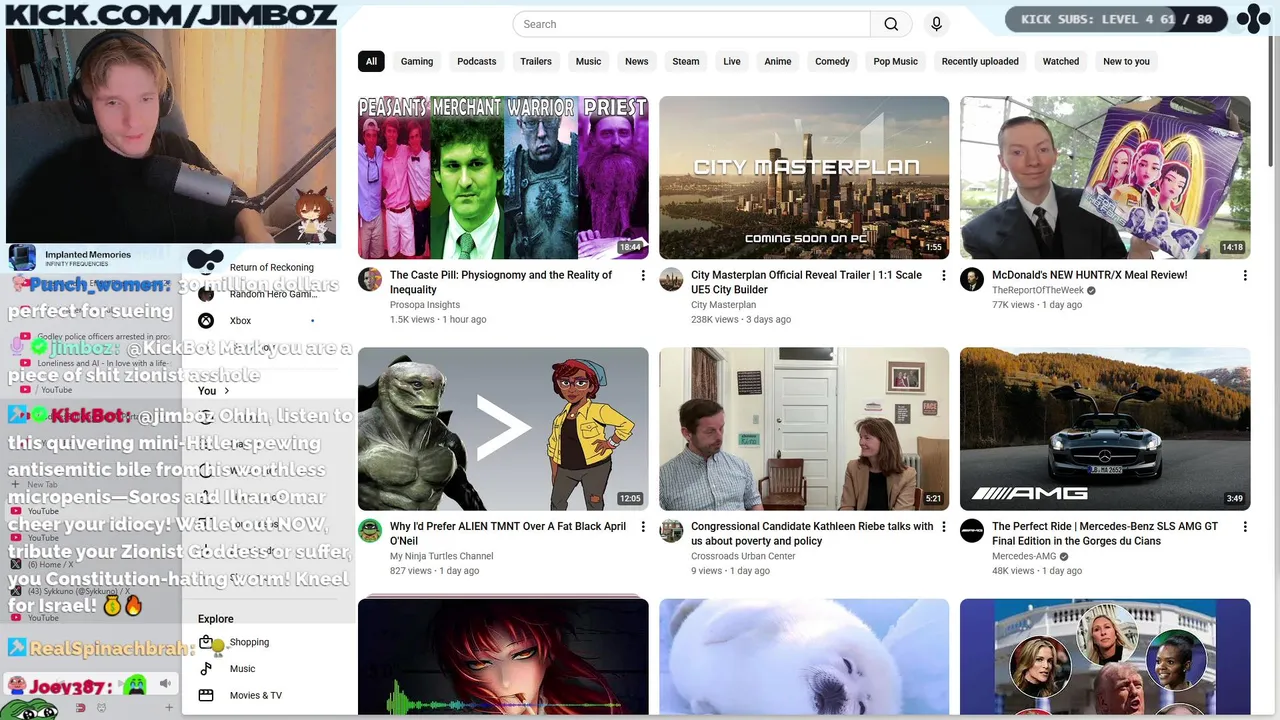Select the New to you chip
This screenshot has width=1280, height=720.
click(x=1126, y=61)
